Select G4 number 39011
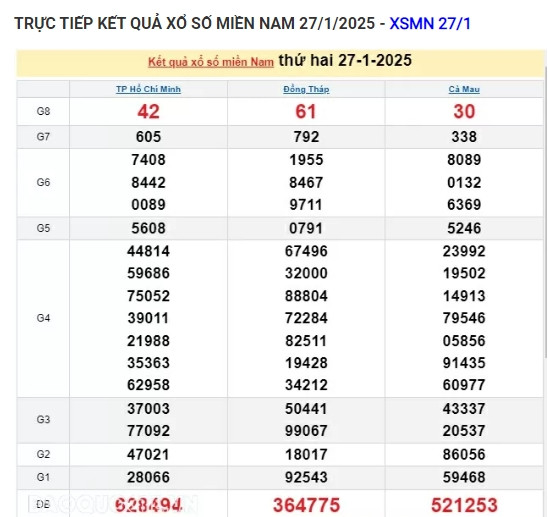Viewport: 548px width, 517px height. click(149, 318)
